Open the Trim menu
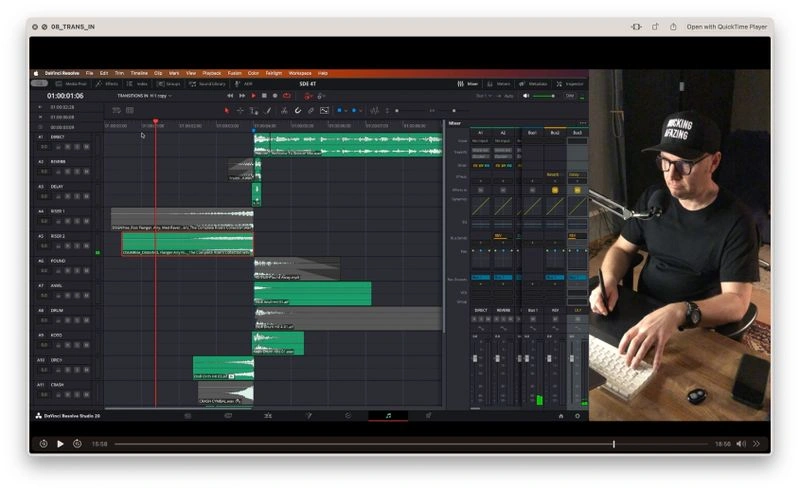 click(x=119, y=73)
